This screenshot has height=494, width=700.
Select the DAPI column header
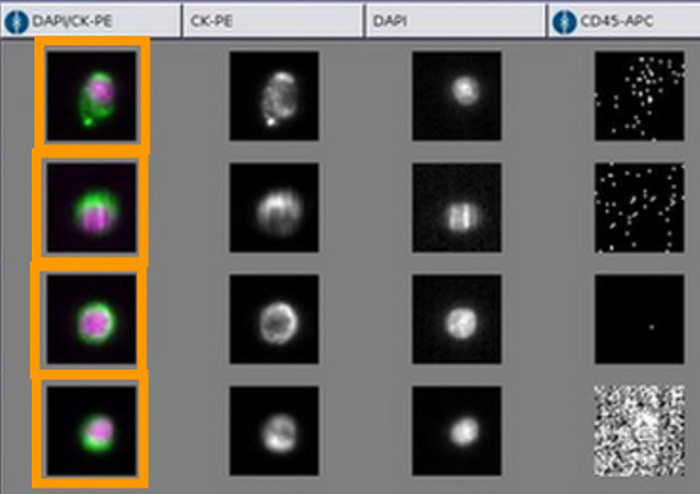[455, 20]
